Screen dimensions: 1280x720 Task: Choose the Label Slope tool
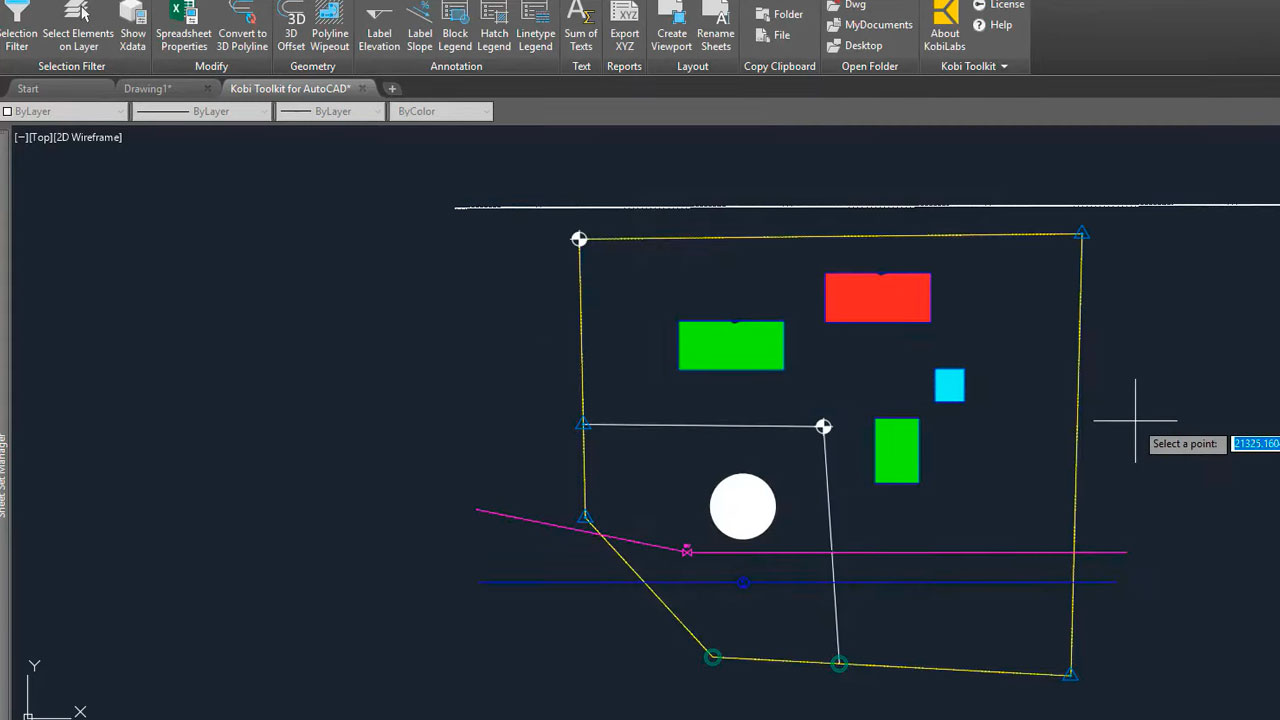click(420, 27)
